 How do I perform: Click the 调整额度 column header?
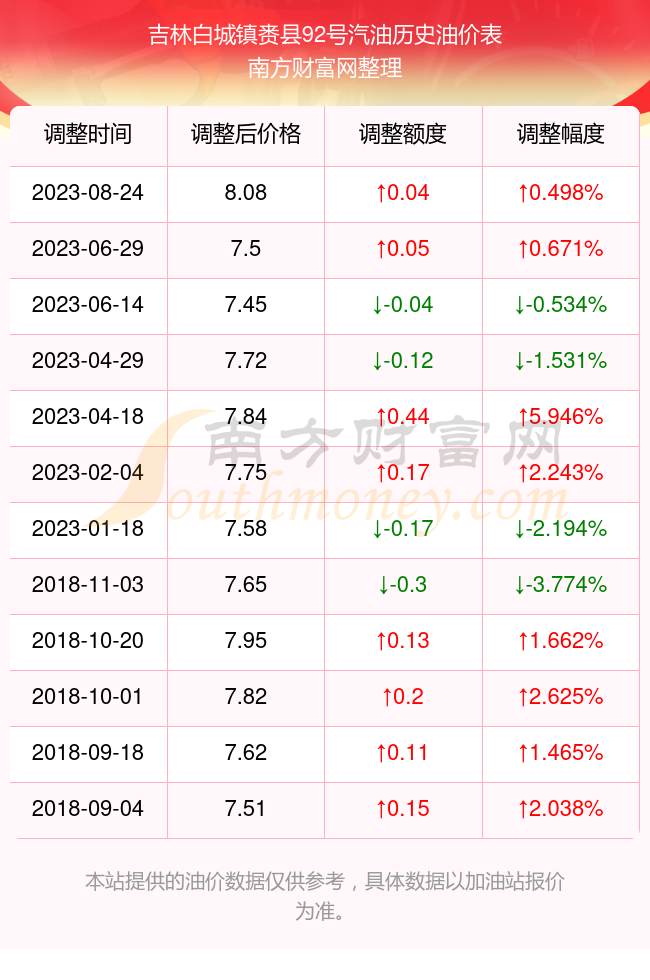click(x=403, y=134)
